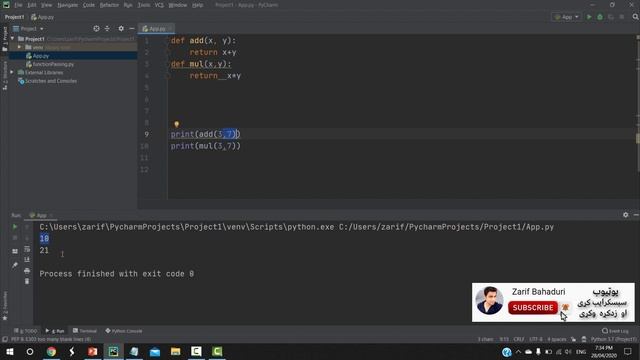Hide the Project tool window with minus icon
Screen dimensions: 640x360
click(x=131, y=29)
